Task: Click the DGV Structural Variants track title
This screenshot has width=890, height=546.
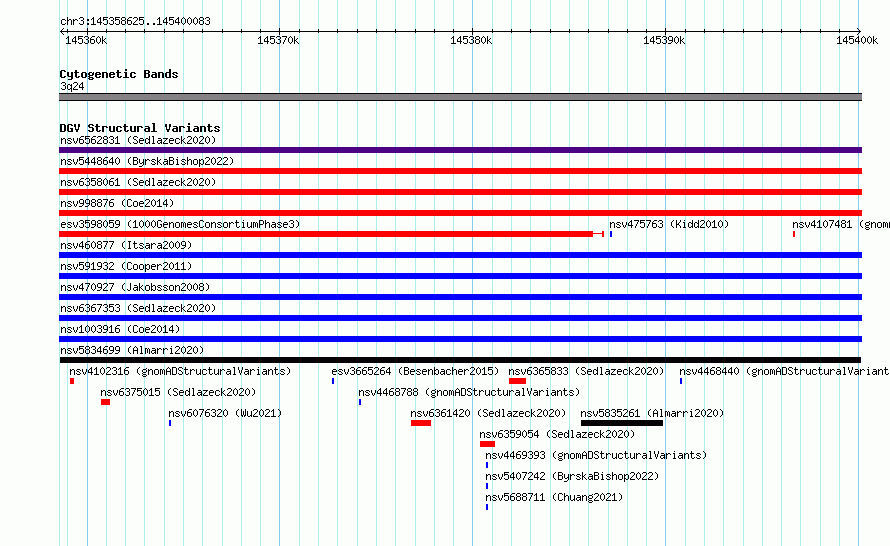Action: pos(140,128)
